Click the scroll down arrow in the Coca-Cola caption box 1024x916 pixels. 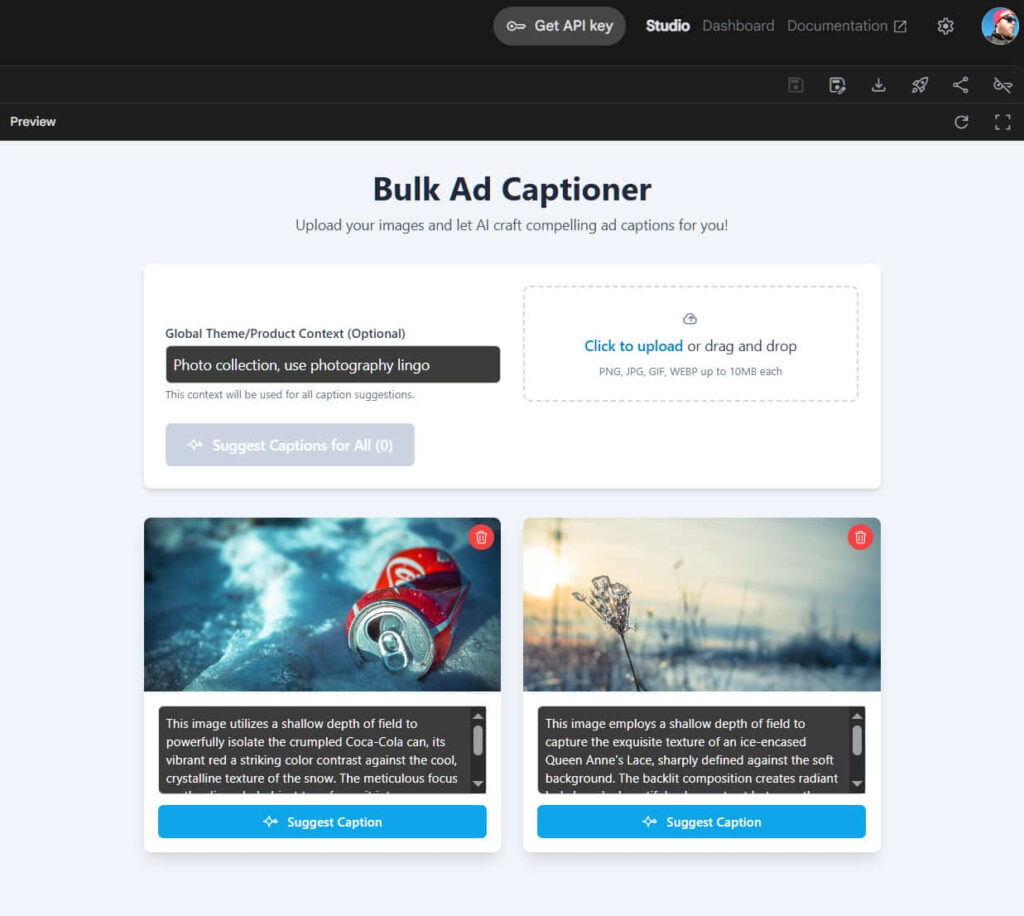[478, 784]
